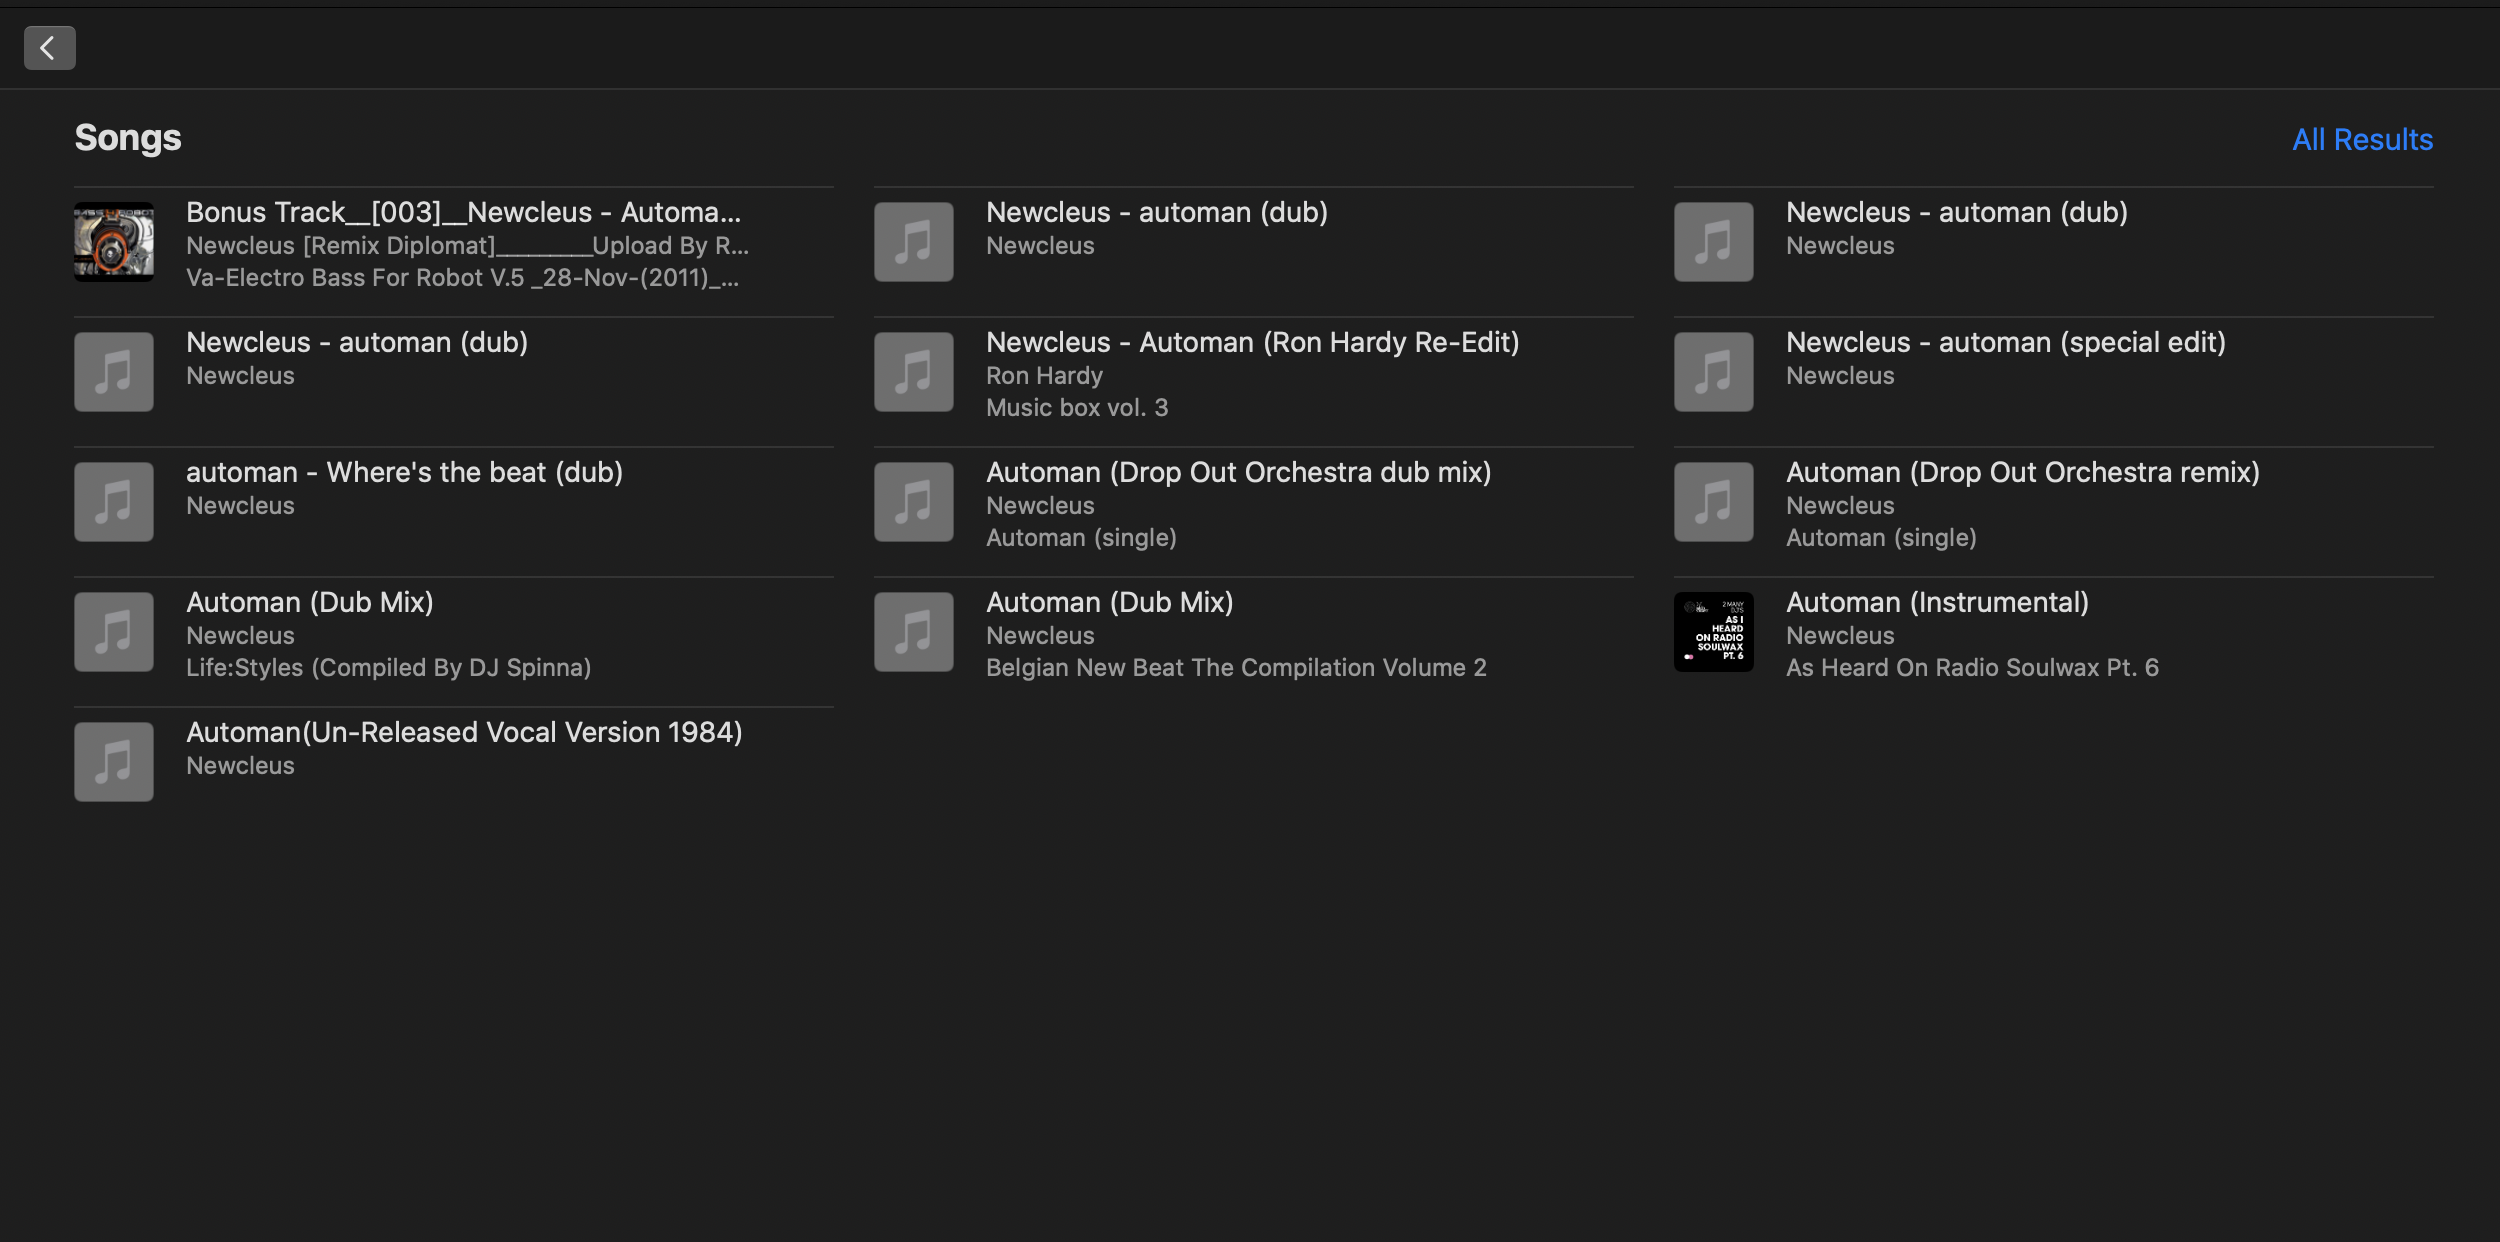Select the music note icon for the Ron Hardy Re-Edit
The width and height of the screenshot is (2500, 1242).
coord(914,372)
